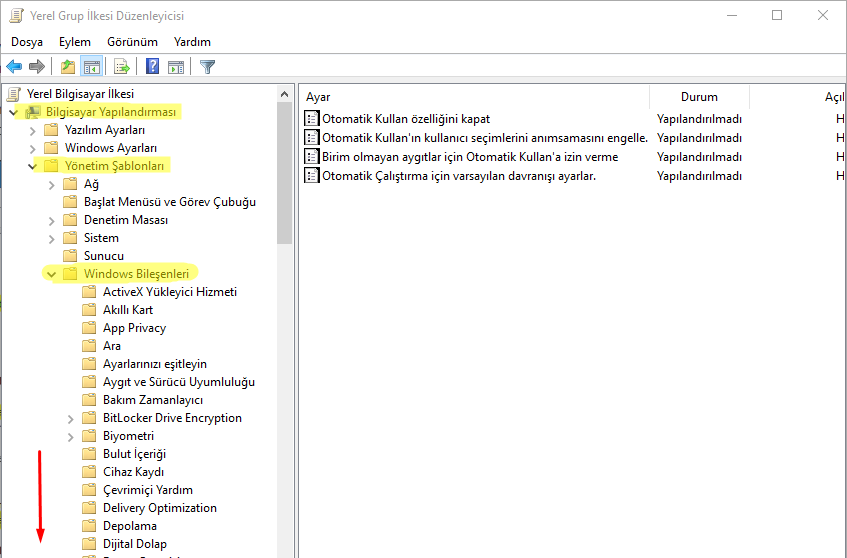Select the Sunucu tree folder
This screenshot has height=558, width=847.
pos(104,256)
